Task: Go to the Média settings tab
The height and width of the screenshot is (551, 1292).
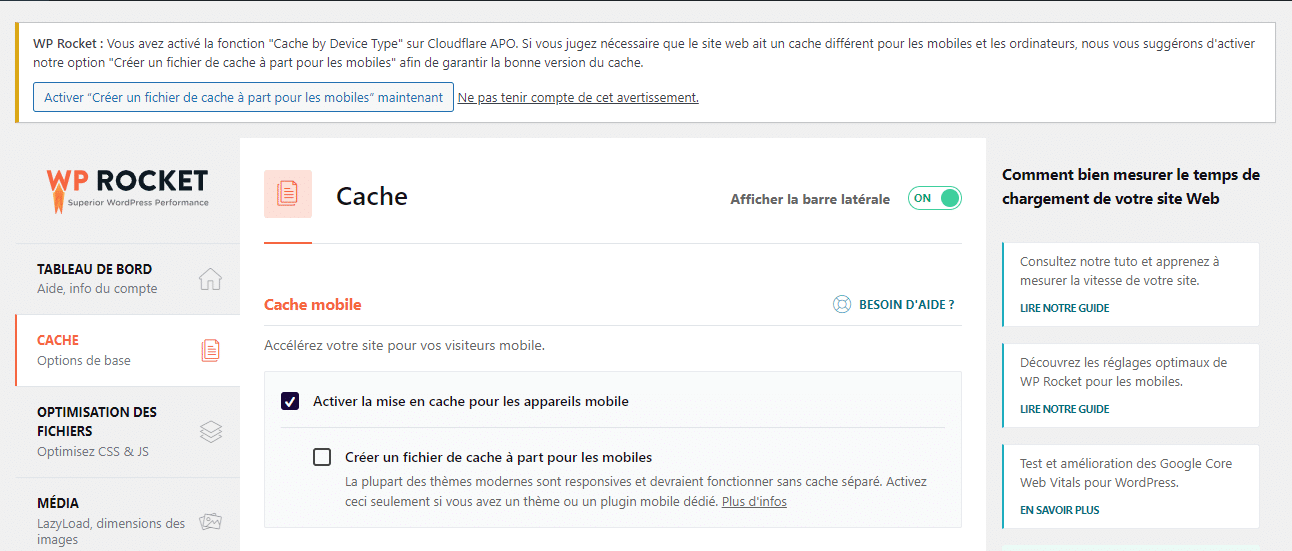Action: pyautogui.click(x=58, y=503)
